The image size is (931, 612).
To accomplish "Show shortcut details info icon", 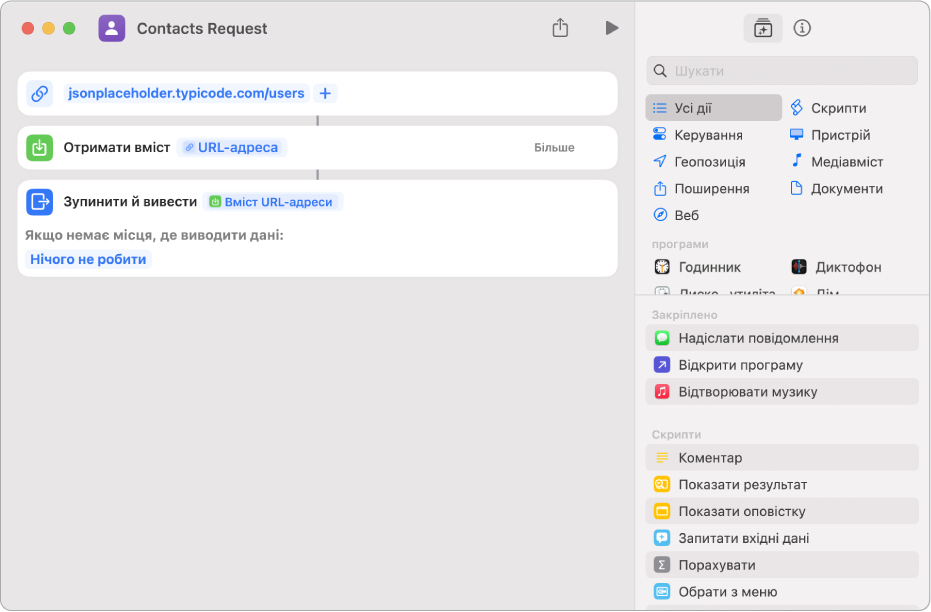I will click(802, 28).
